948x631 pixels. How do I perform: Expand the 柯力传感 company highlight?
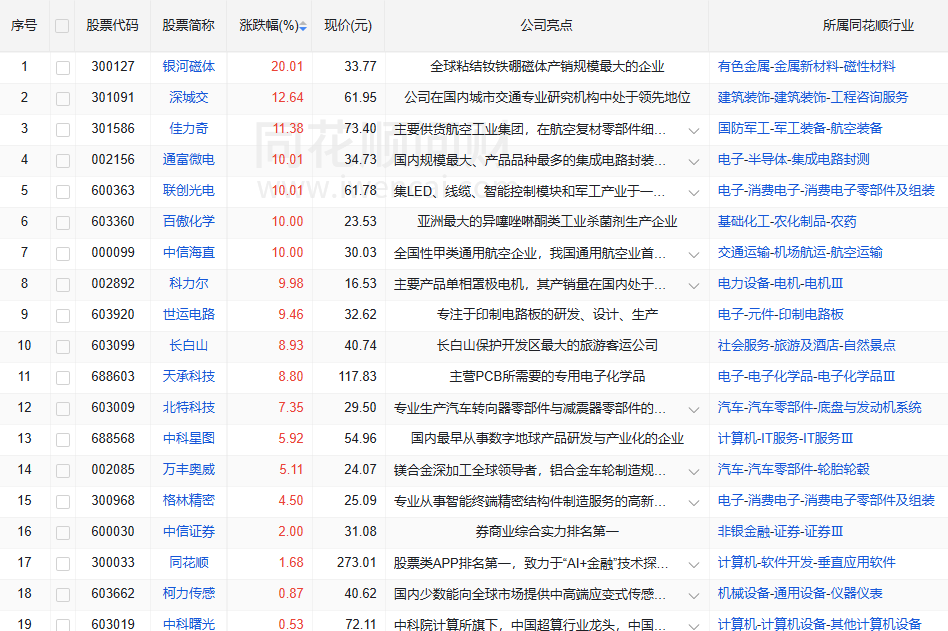(x=694, y=596)
